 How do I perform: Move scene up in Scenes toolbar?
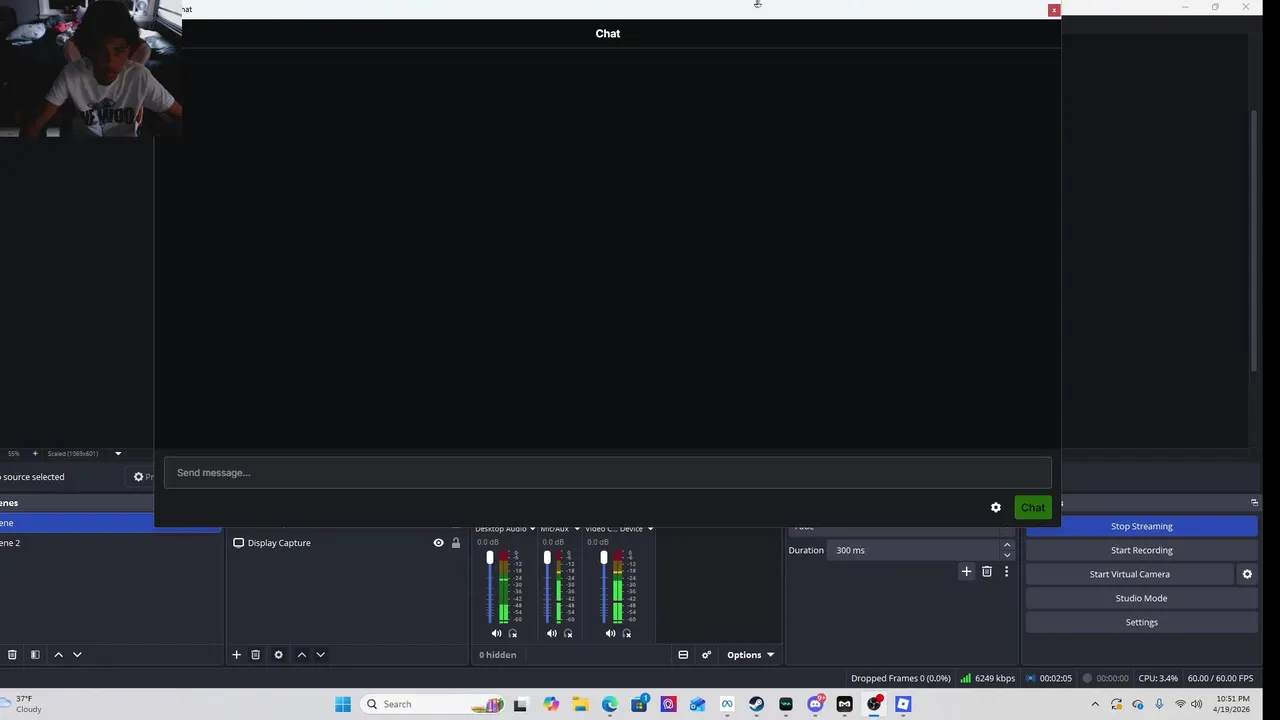(x=58, y=655)
